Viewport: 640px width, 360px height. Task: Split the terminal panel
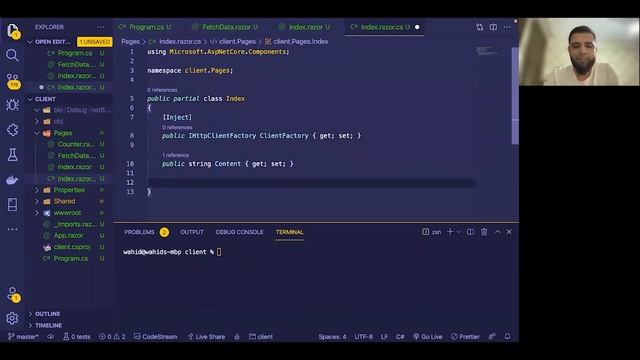coord(470,232)
